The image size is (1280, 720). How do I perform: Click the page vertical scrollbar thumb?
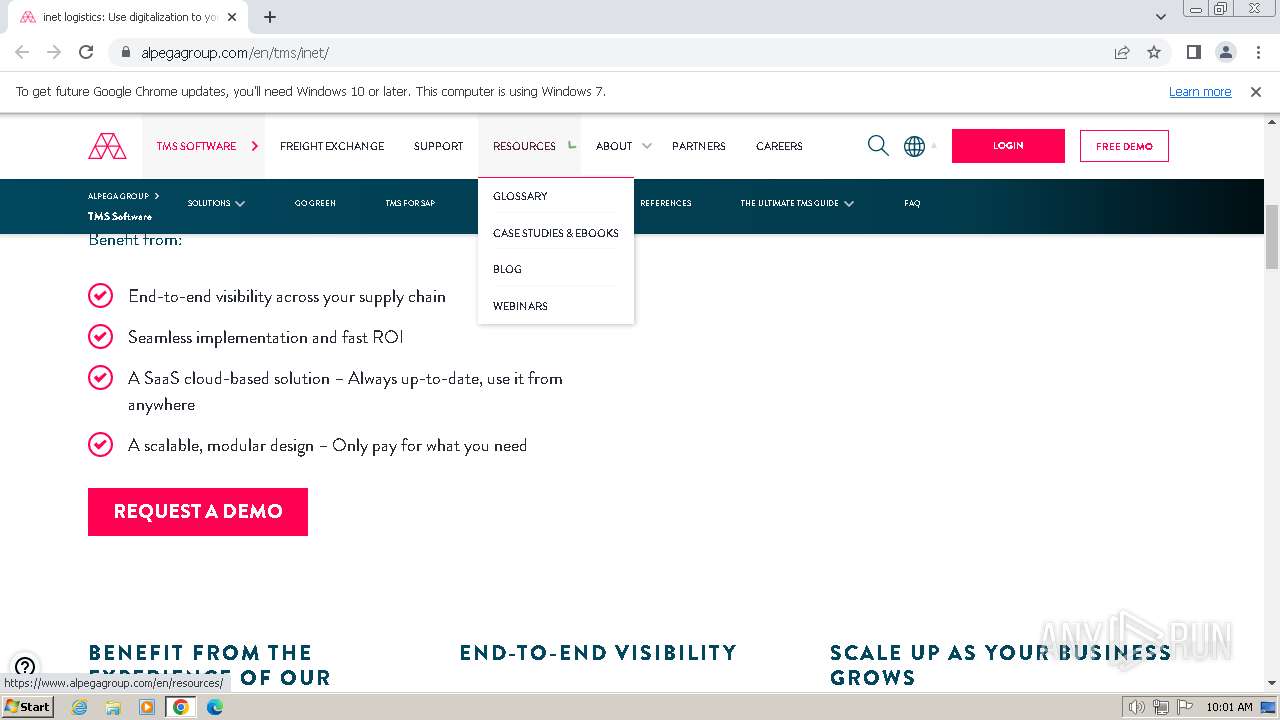pyautogui.click(x=1272, y=237)
